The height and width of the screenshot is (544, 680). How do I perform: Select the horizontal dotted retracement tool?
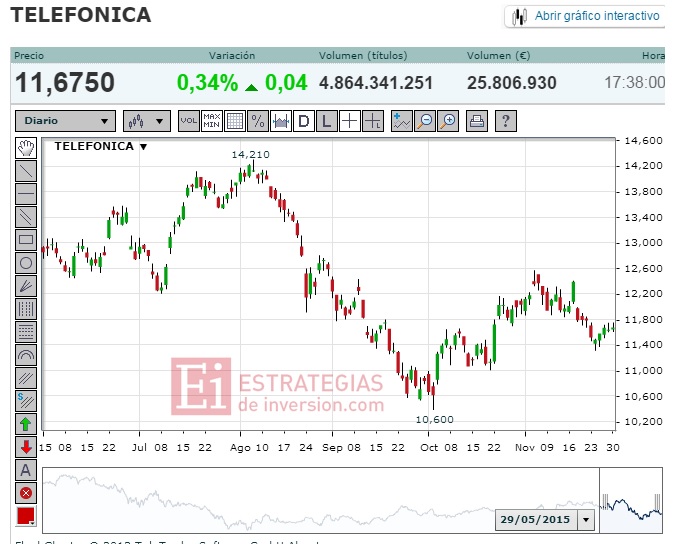coord(26,332)
